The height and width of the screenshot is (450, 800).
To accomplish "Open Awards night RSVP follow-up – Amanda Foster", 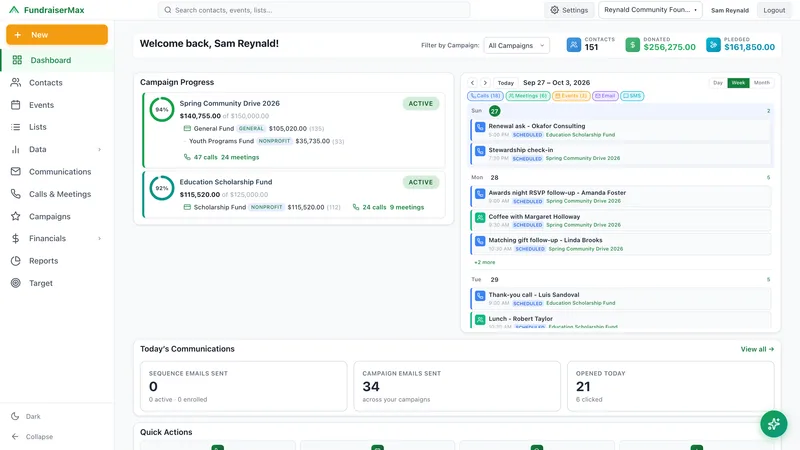I will pos(620,196).
